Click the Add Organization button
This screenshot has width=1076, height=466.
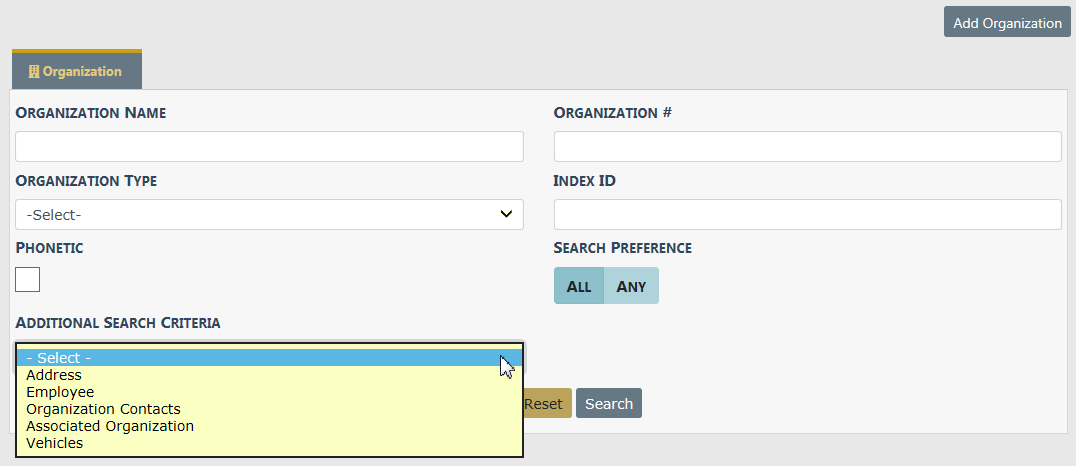[1007, 22]
